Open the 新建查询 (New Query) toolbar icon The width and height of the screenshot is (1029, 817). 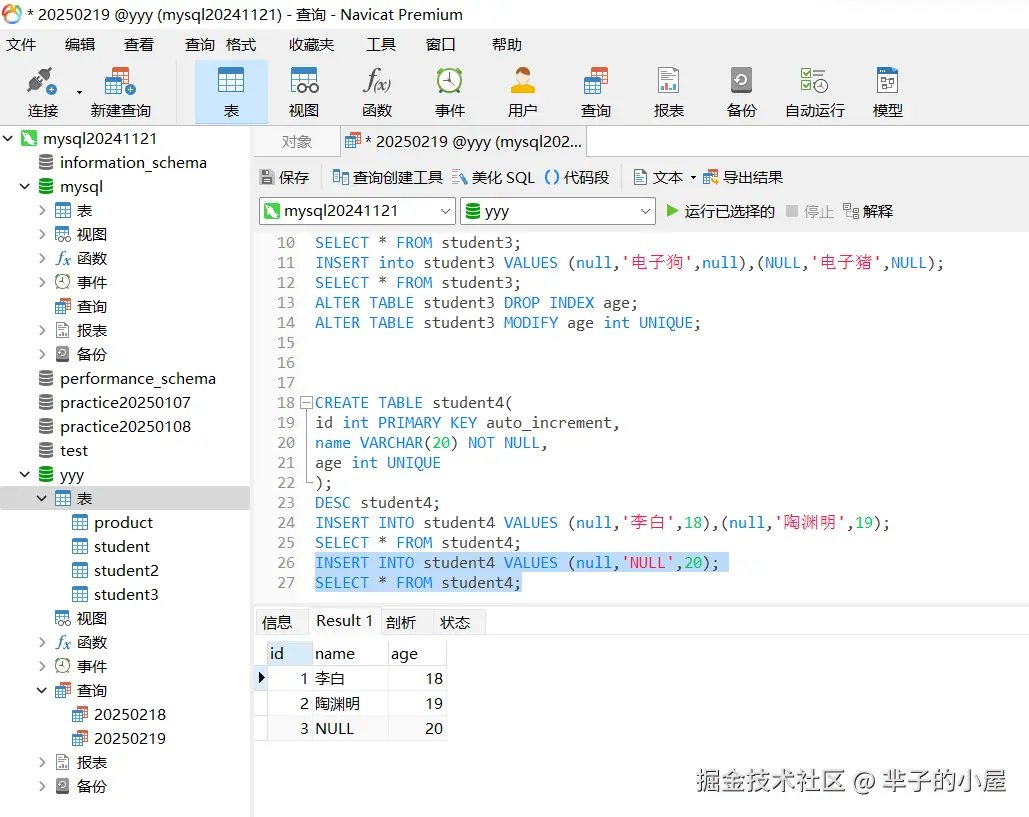[x=120, y=92]
